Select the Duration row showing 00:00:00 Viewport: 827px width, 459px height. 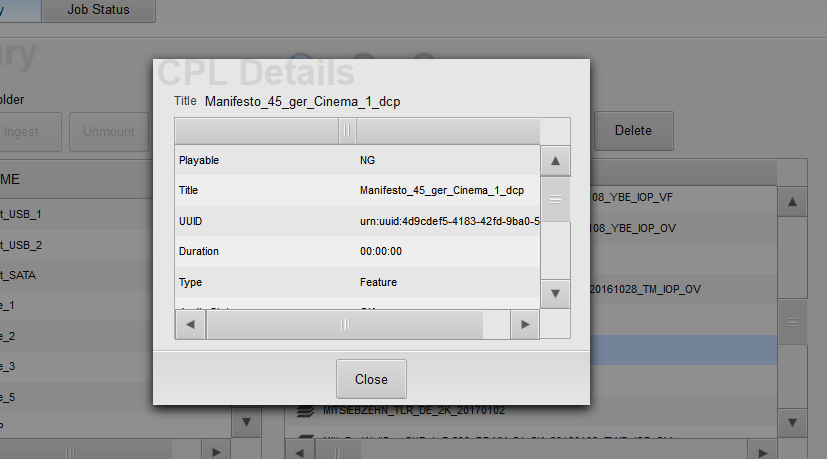click(x=357, y=251)
